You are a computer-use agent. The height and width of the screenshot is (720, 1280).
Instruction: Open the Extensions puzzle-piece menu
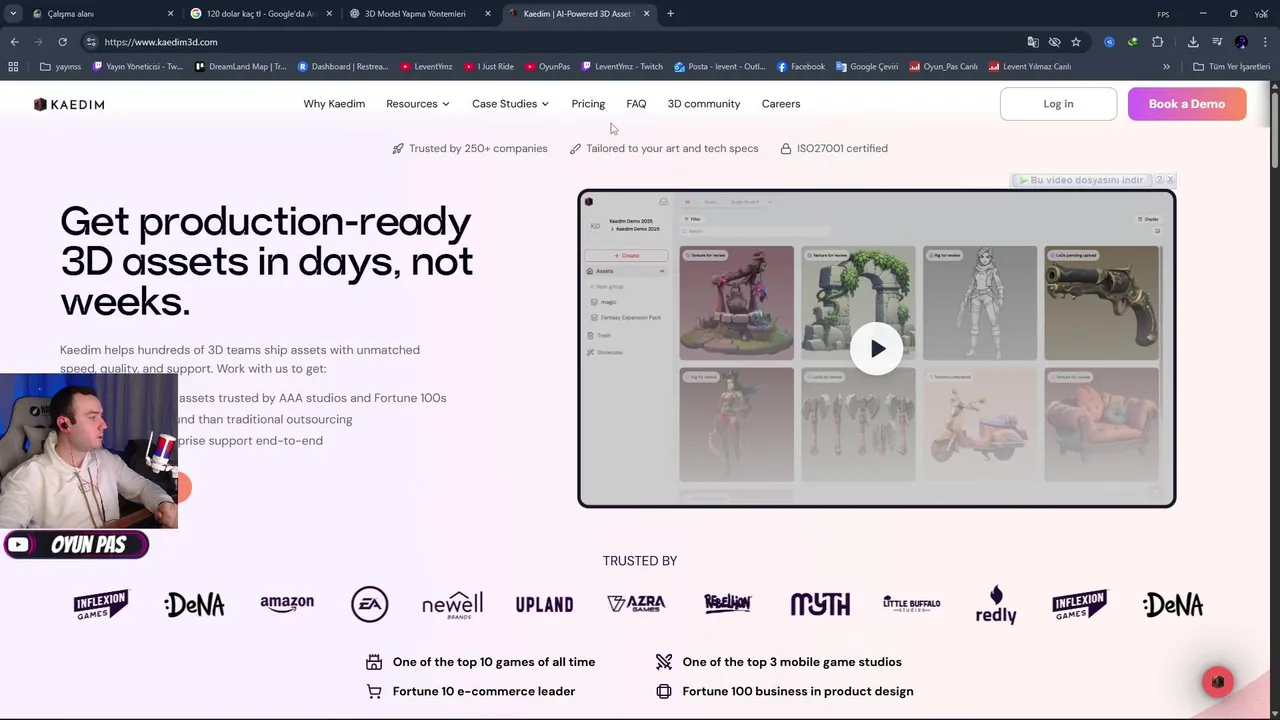pos(1157,42)
